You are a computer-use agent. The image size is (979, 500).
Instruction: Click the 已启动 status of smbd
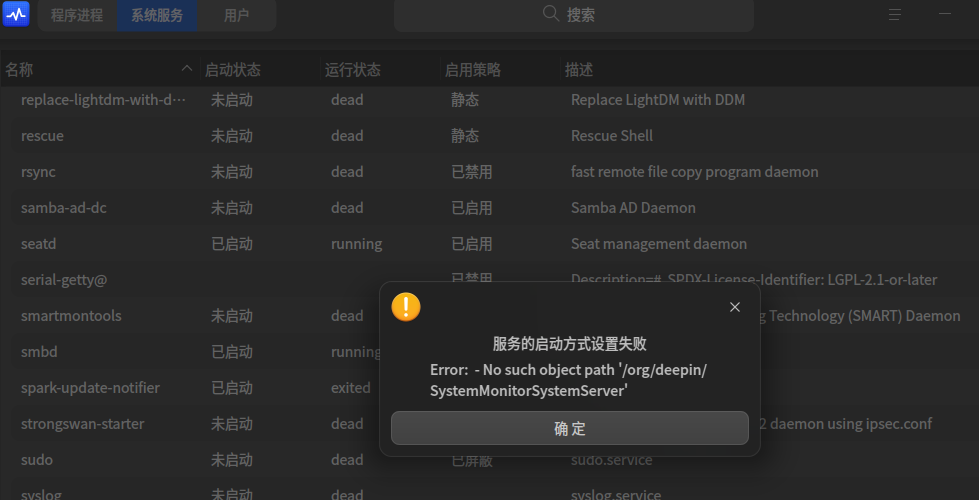(x=232, y=352)
